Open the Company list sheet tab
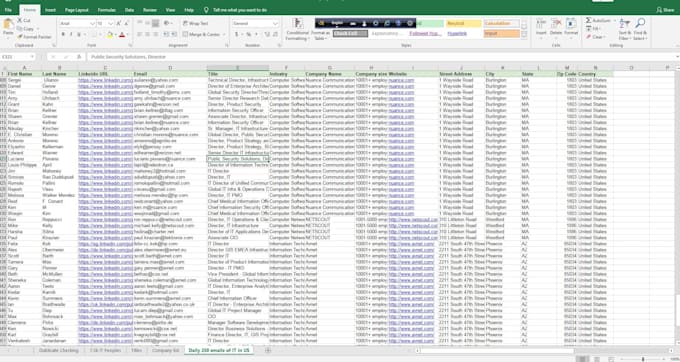680x362 pixels. point(165,350)
